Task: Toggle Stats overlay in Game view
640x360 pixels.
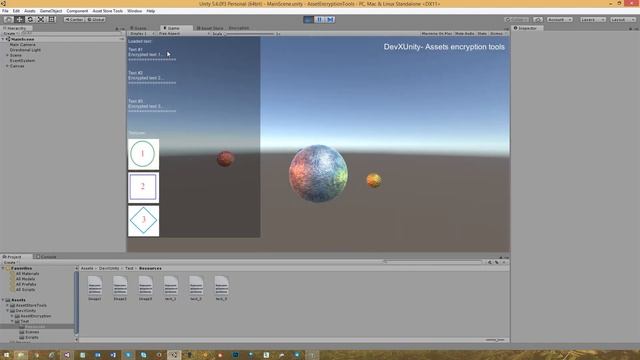Action: click(x=482, y=33)
